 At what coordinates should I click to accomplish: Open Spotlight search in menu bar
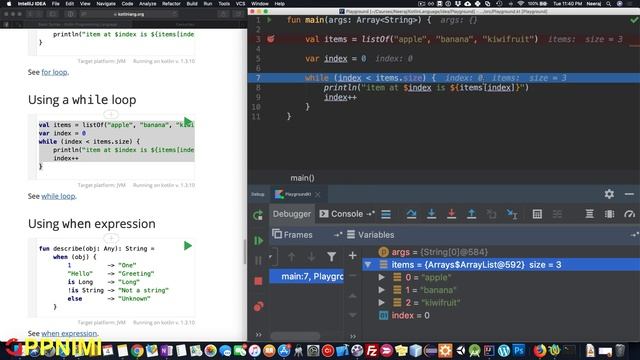(609, 4)
